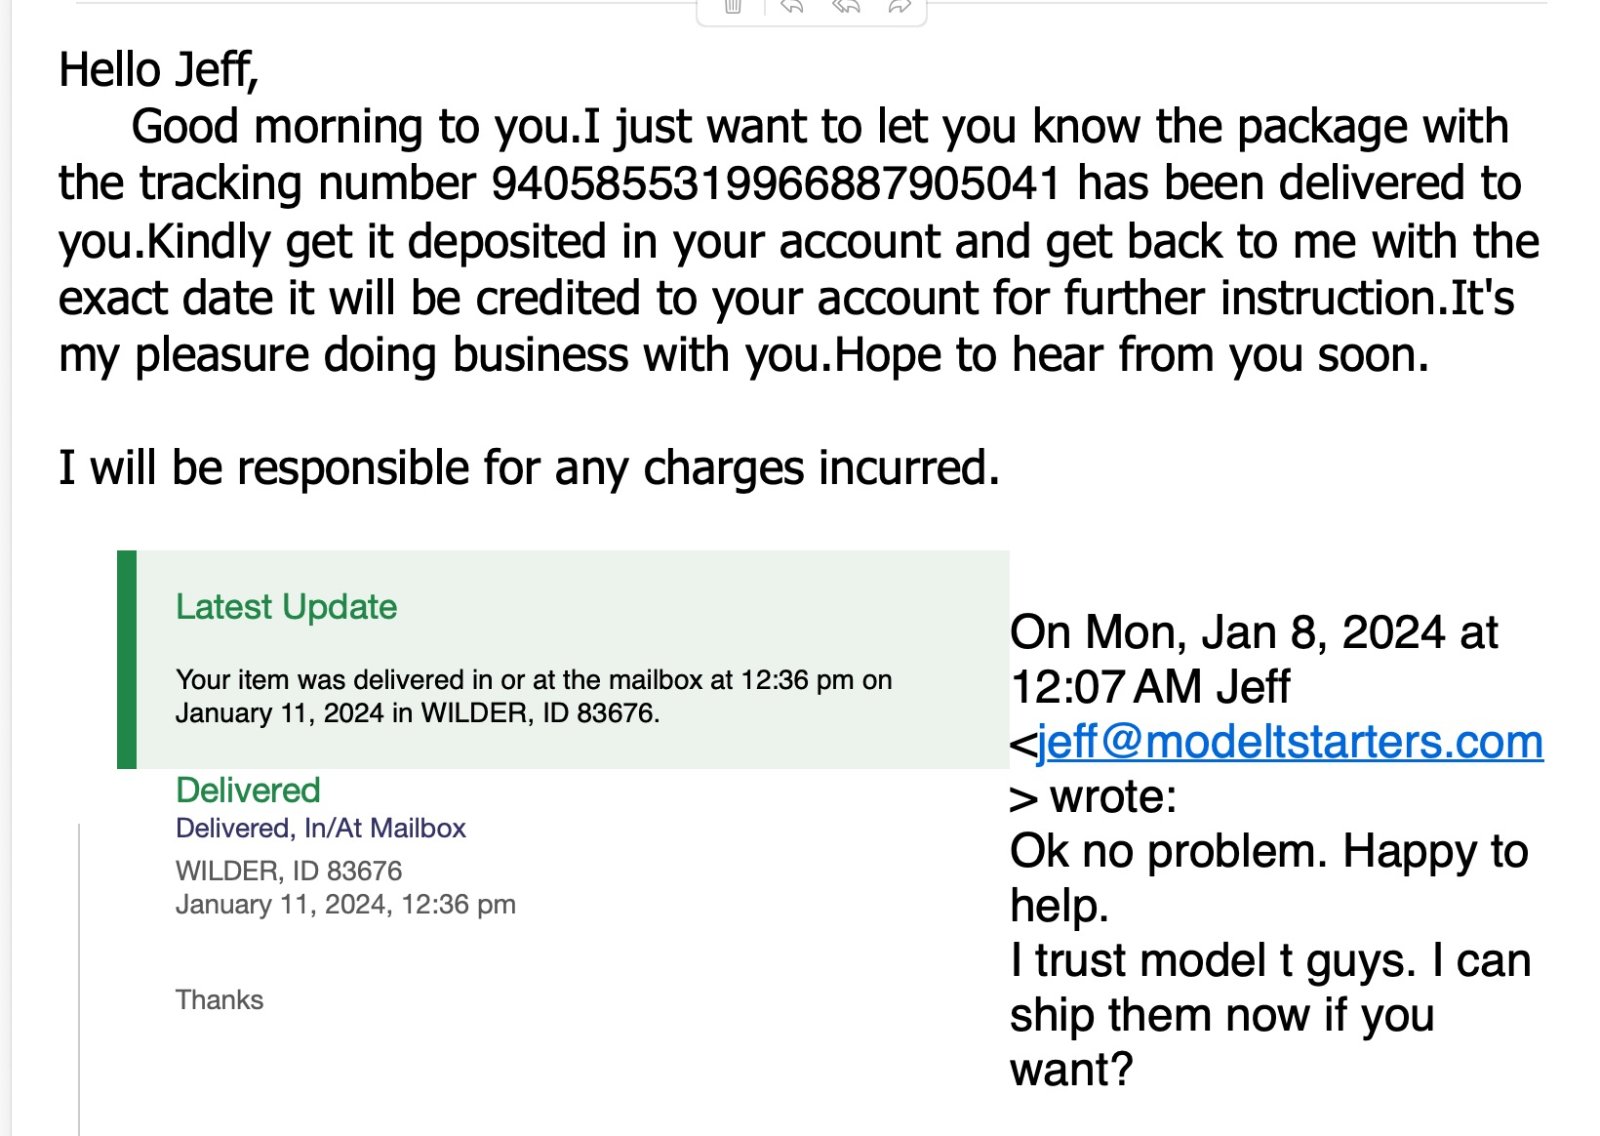
Task: Click the Forward arrow icon
Action: (x=899, y=6)
